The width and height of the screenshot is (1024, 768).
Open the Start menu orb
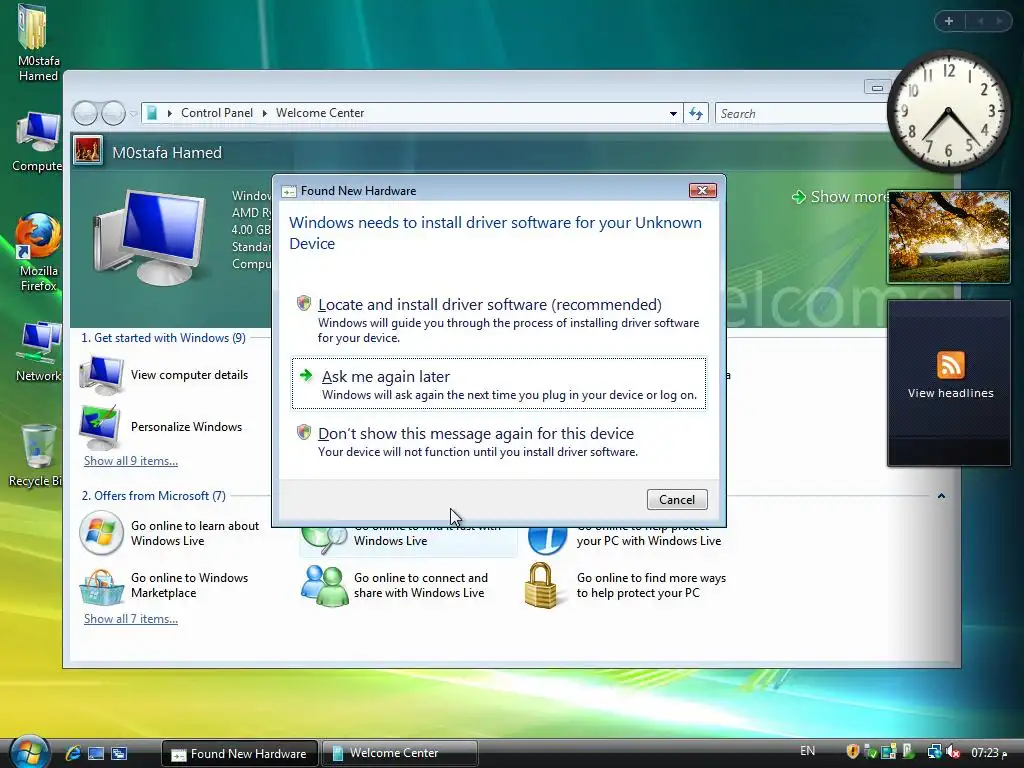(x=29, y=752)
